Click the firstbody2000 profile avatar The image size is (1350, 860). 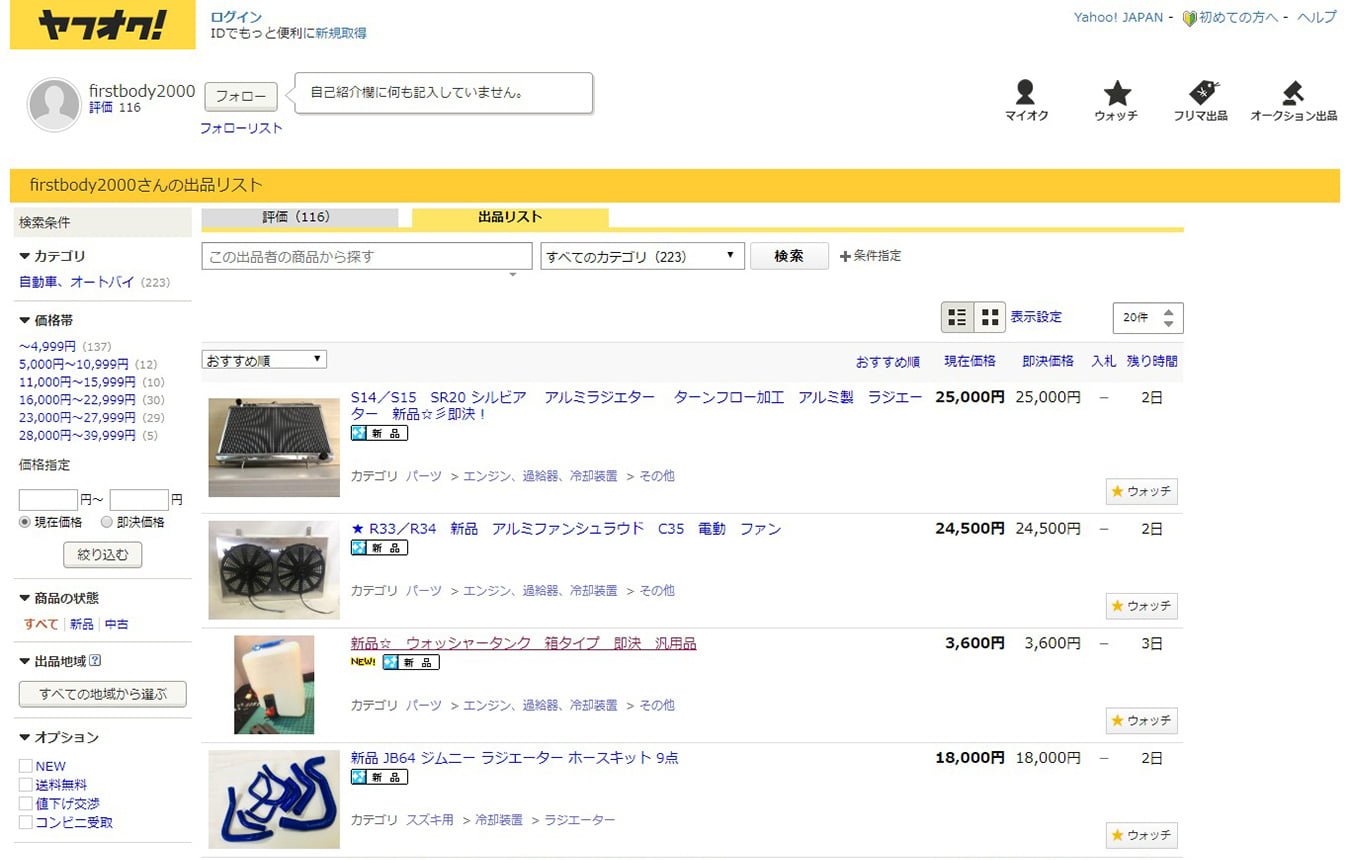pos(54,104)
